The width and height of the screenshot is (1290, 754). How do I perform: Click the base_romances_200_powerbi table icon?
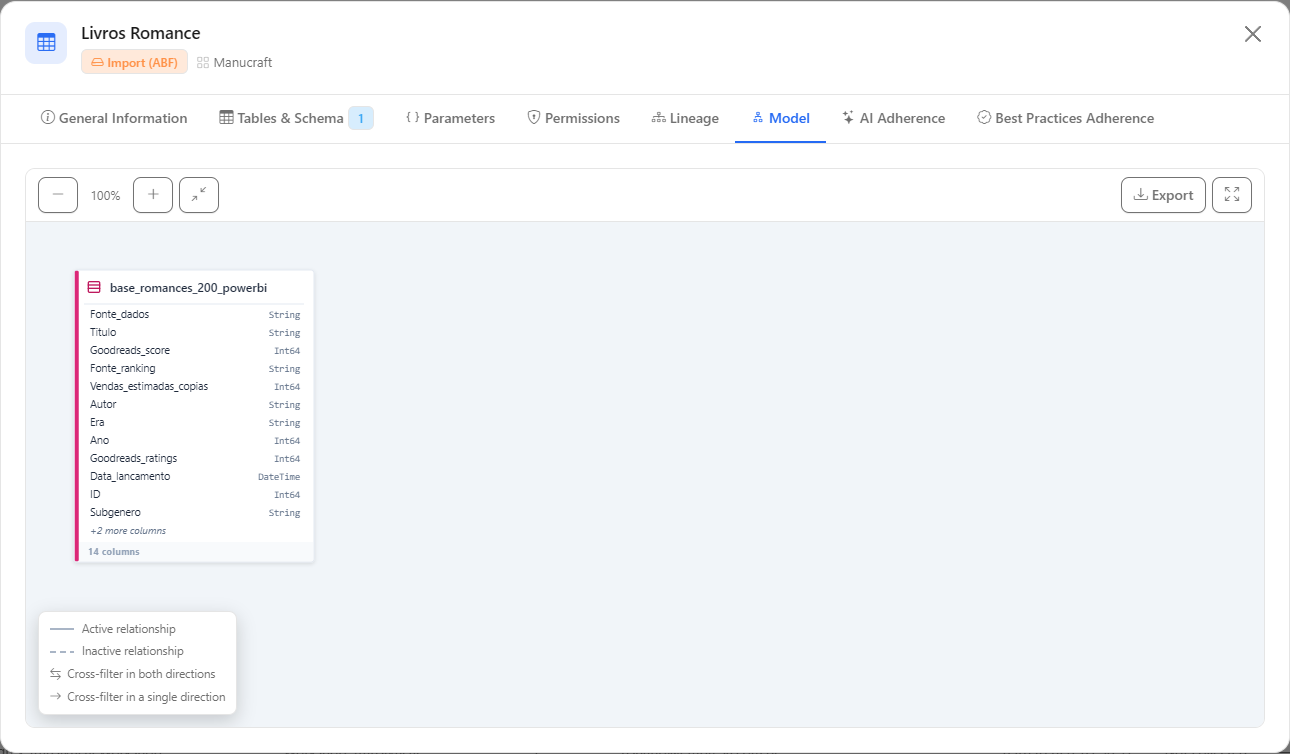click(x=94, y=287)
